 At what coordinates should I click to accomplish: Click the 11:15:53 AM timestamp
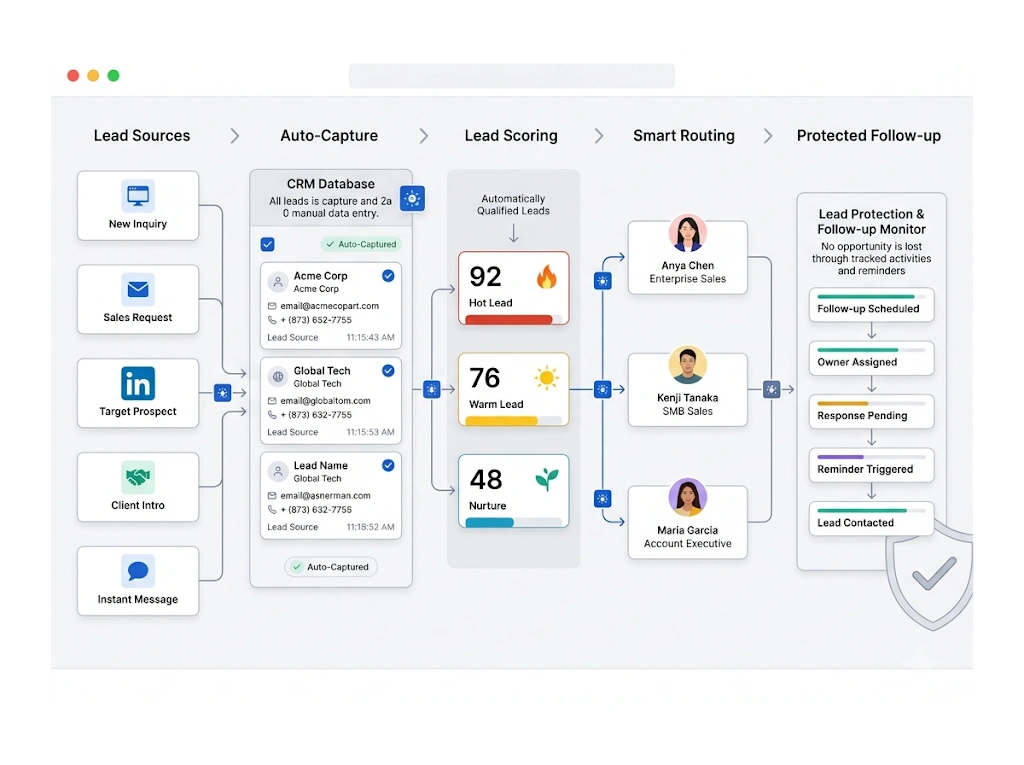370,432
